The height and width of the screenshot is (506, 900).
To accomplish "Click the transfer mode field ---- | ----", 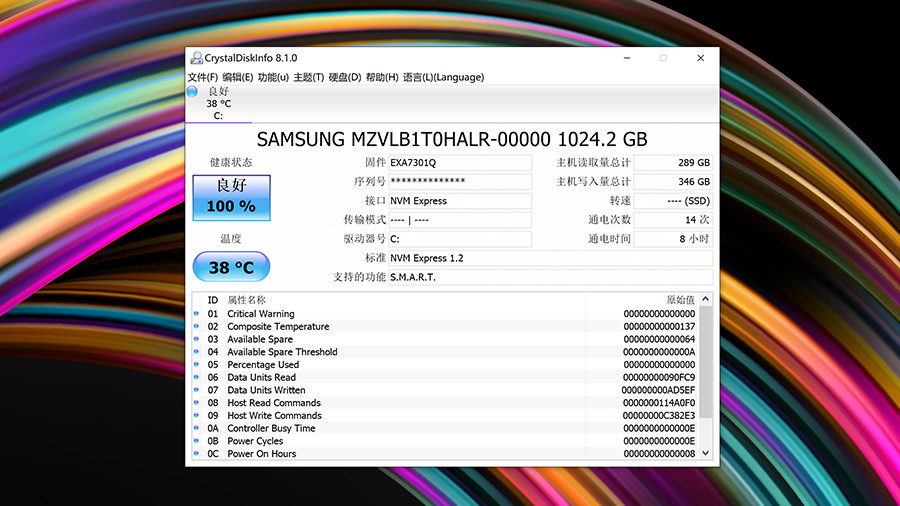I will pyautogui.click(x=460, y=220).
